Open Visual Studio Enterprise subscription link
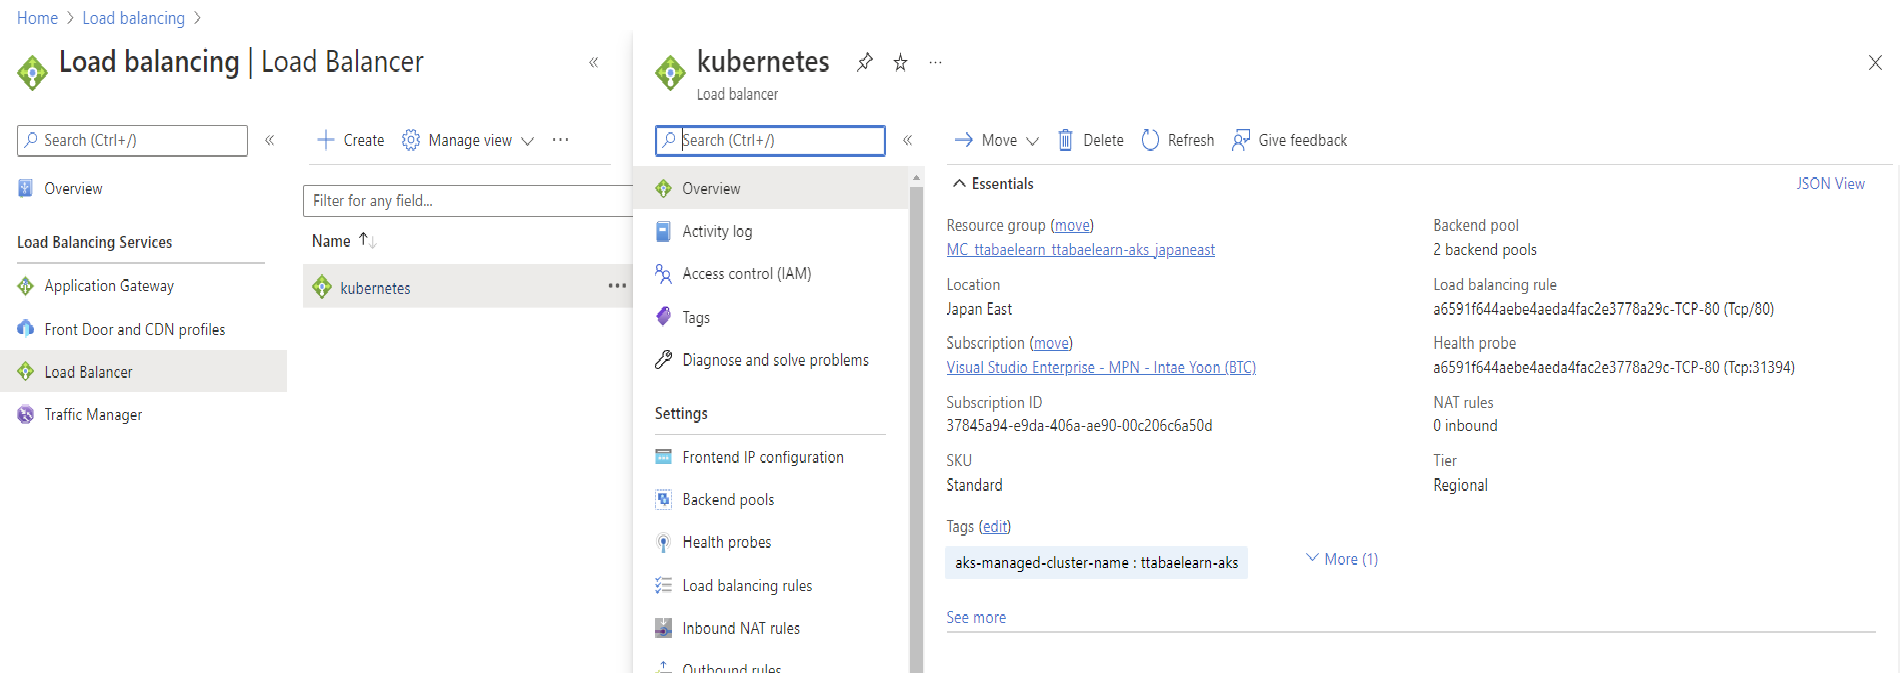The height and width of the screenshot is (673, 1900). click(1101, 368)
